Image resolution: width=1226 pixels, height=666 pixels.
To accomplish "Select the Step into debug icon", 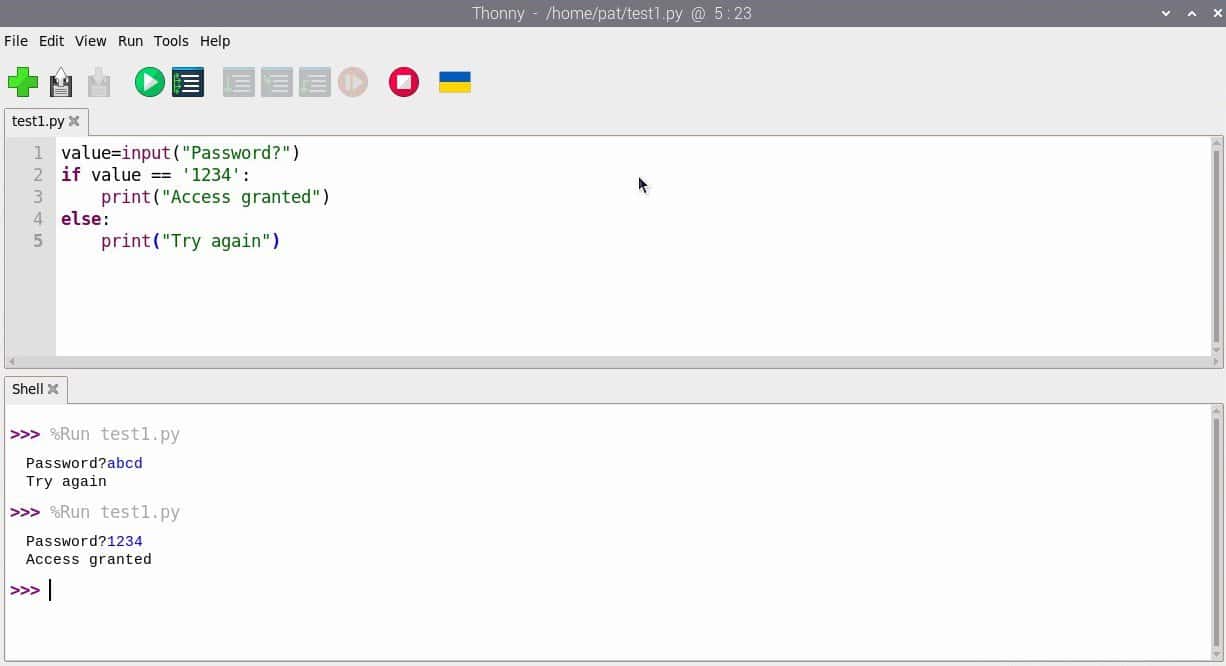I will coord(277,82).
